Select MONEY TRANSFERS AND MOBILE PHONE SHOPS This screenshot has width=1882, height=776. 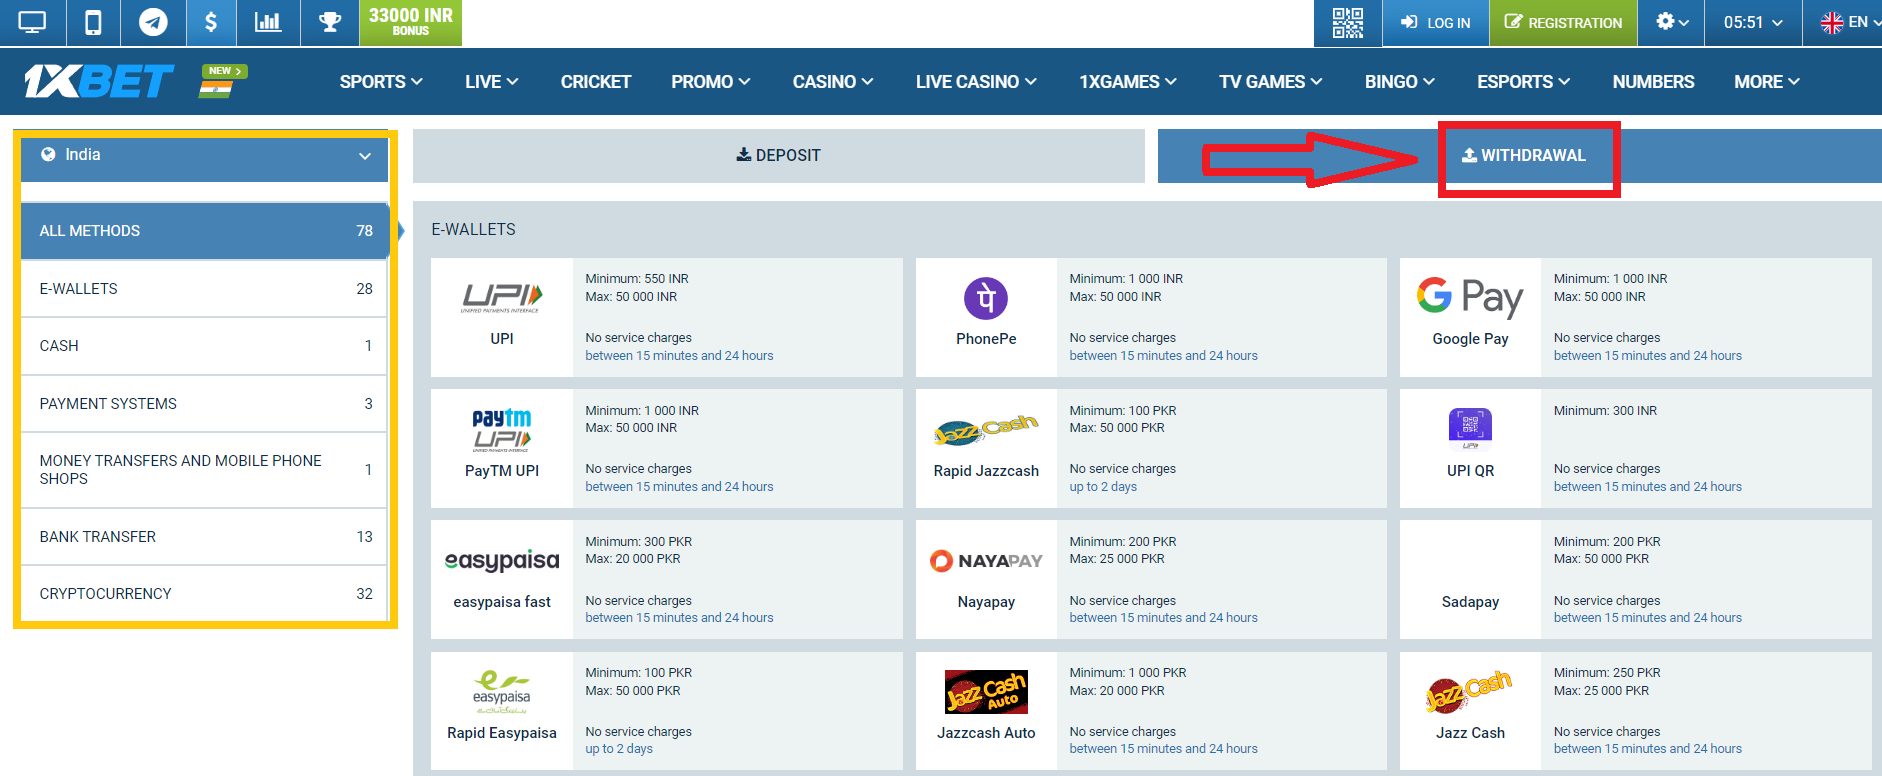tap(204, 470)
